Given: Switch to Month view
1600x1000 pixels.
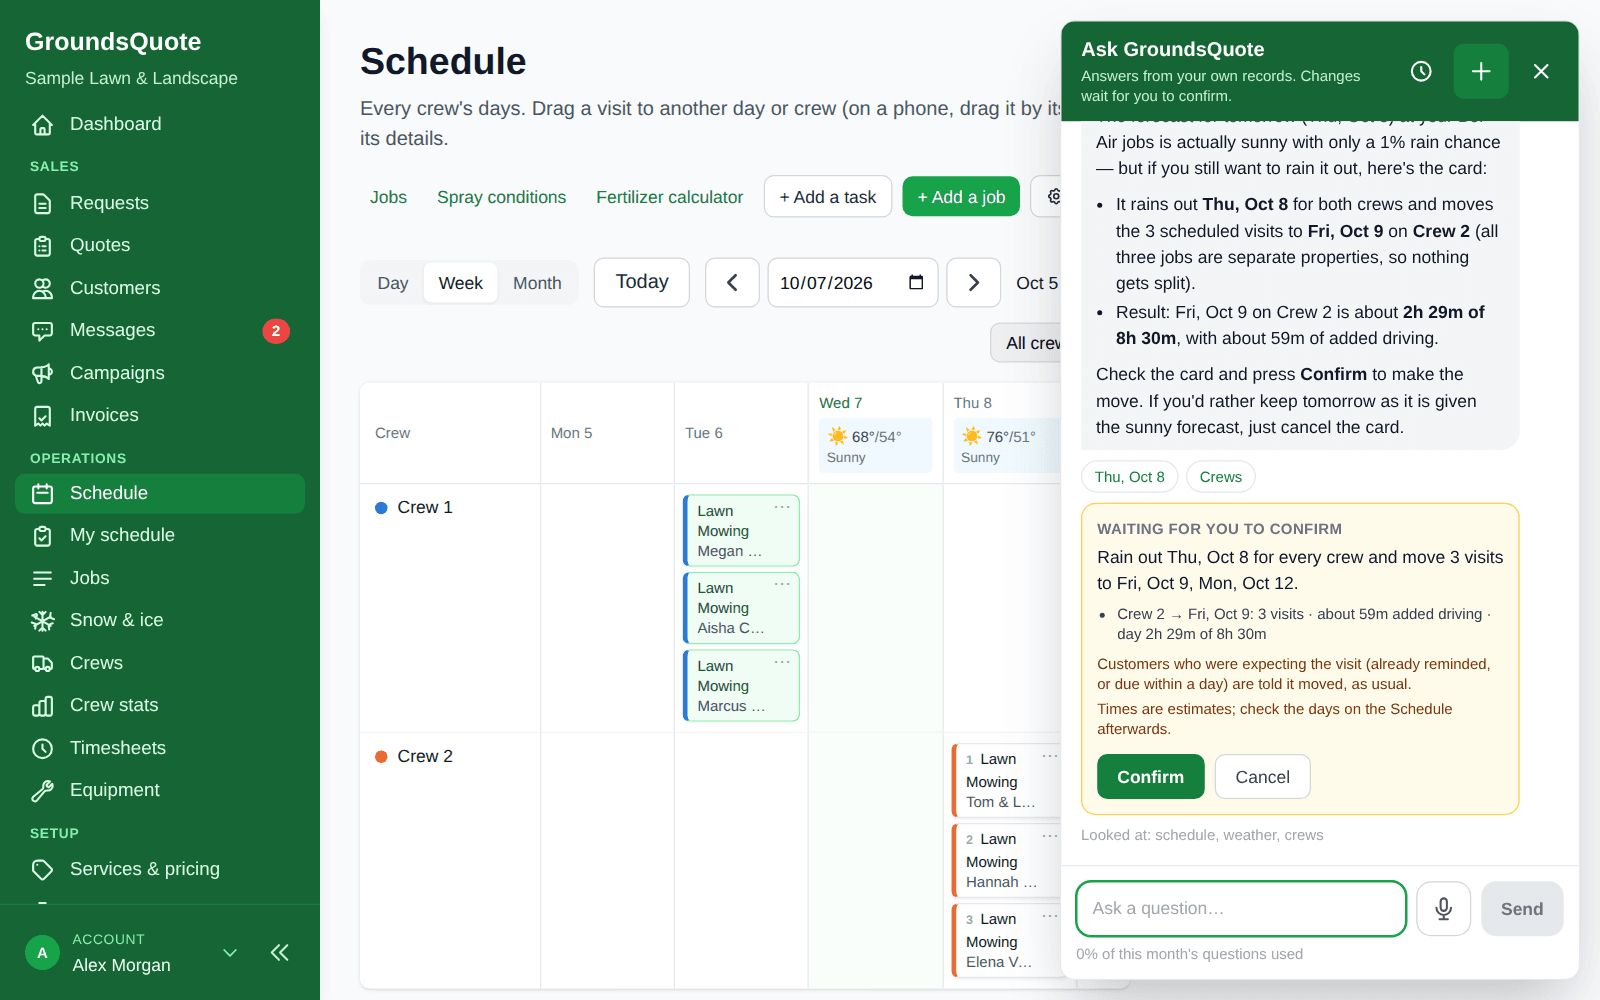Looking at the screenshot, I should pyautogui.click(x=537, y=283).
